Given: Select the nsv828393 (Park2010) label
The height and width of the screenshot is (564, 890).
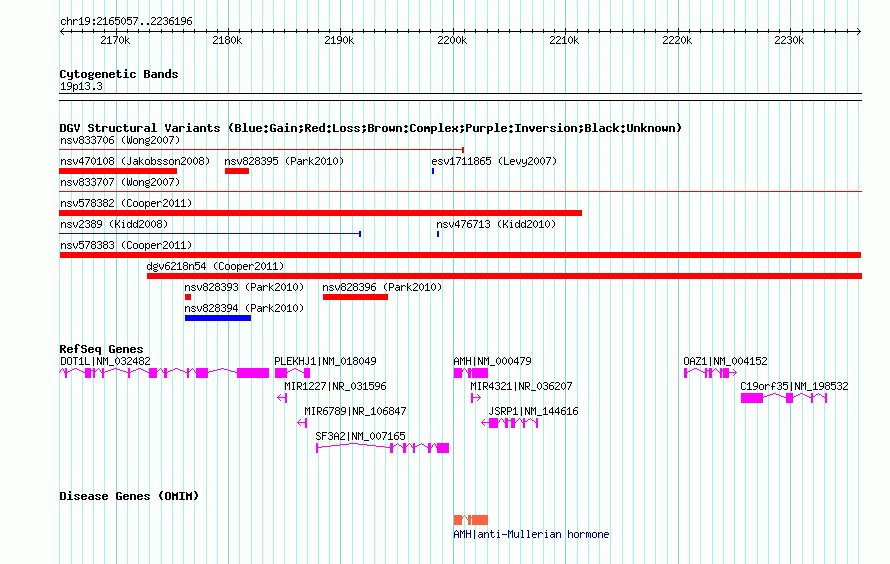Looking at the screenshot, I should click(244, 287).
